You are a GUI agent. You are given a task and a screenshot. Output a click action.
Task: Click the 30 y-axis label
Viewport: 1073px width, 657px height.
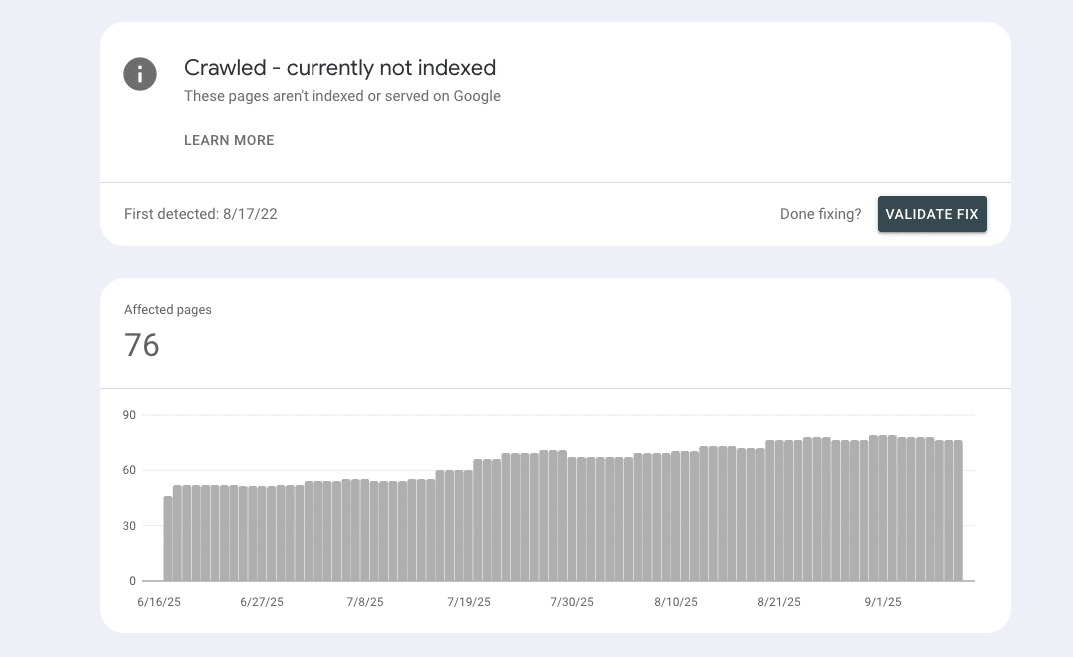click(x=129, y=526)
